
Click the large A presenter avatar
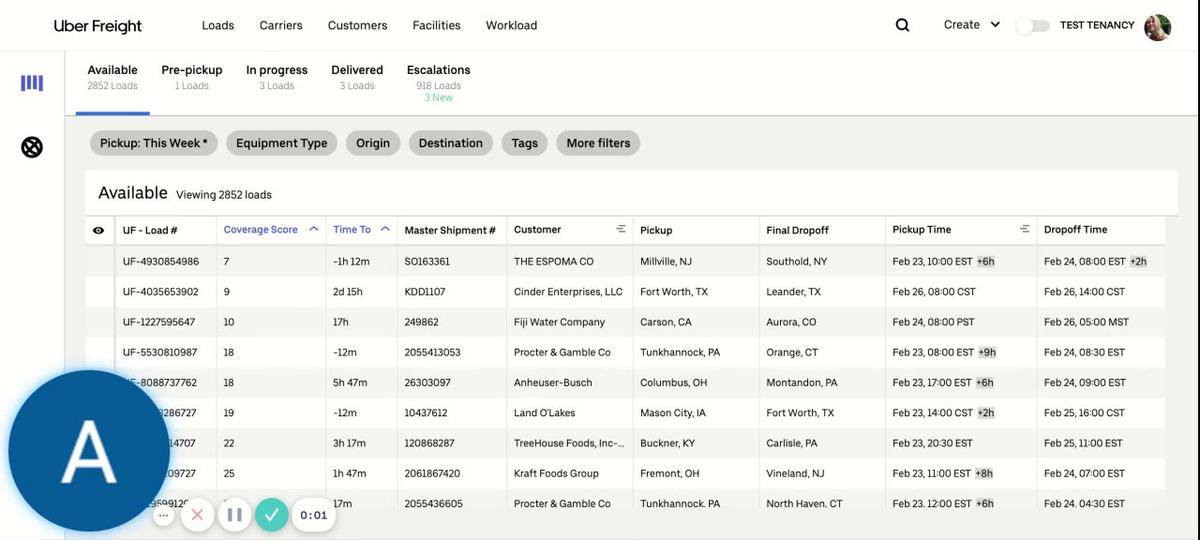(89, 451)
